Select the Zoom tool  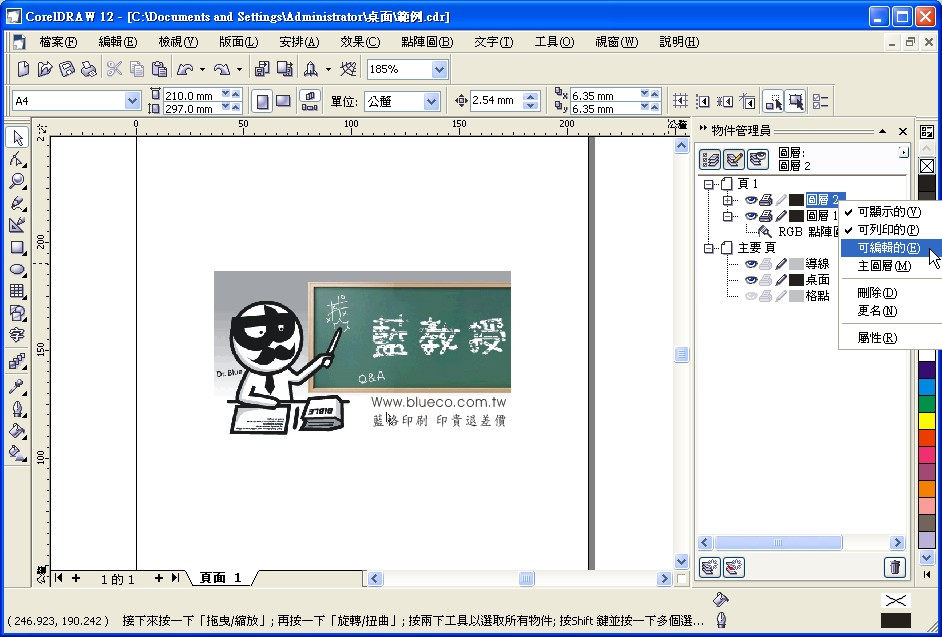coord(17,181)
